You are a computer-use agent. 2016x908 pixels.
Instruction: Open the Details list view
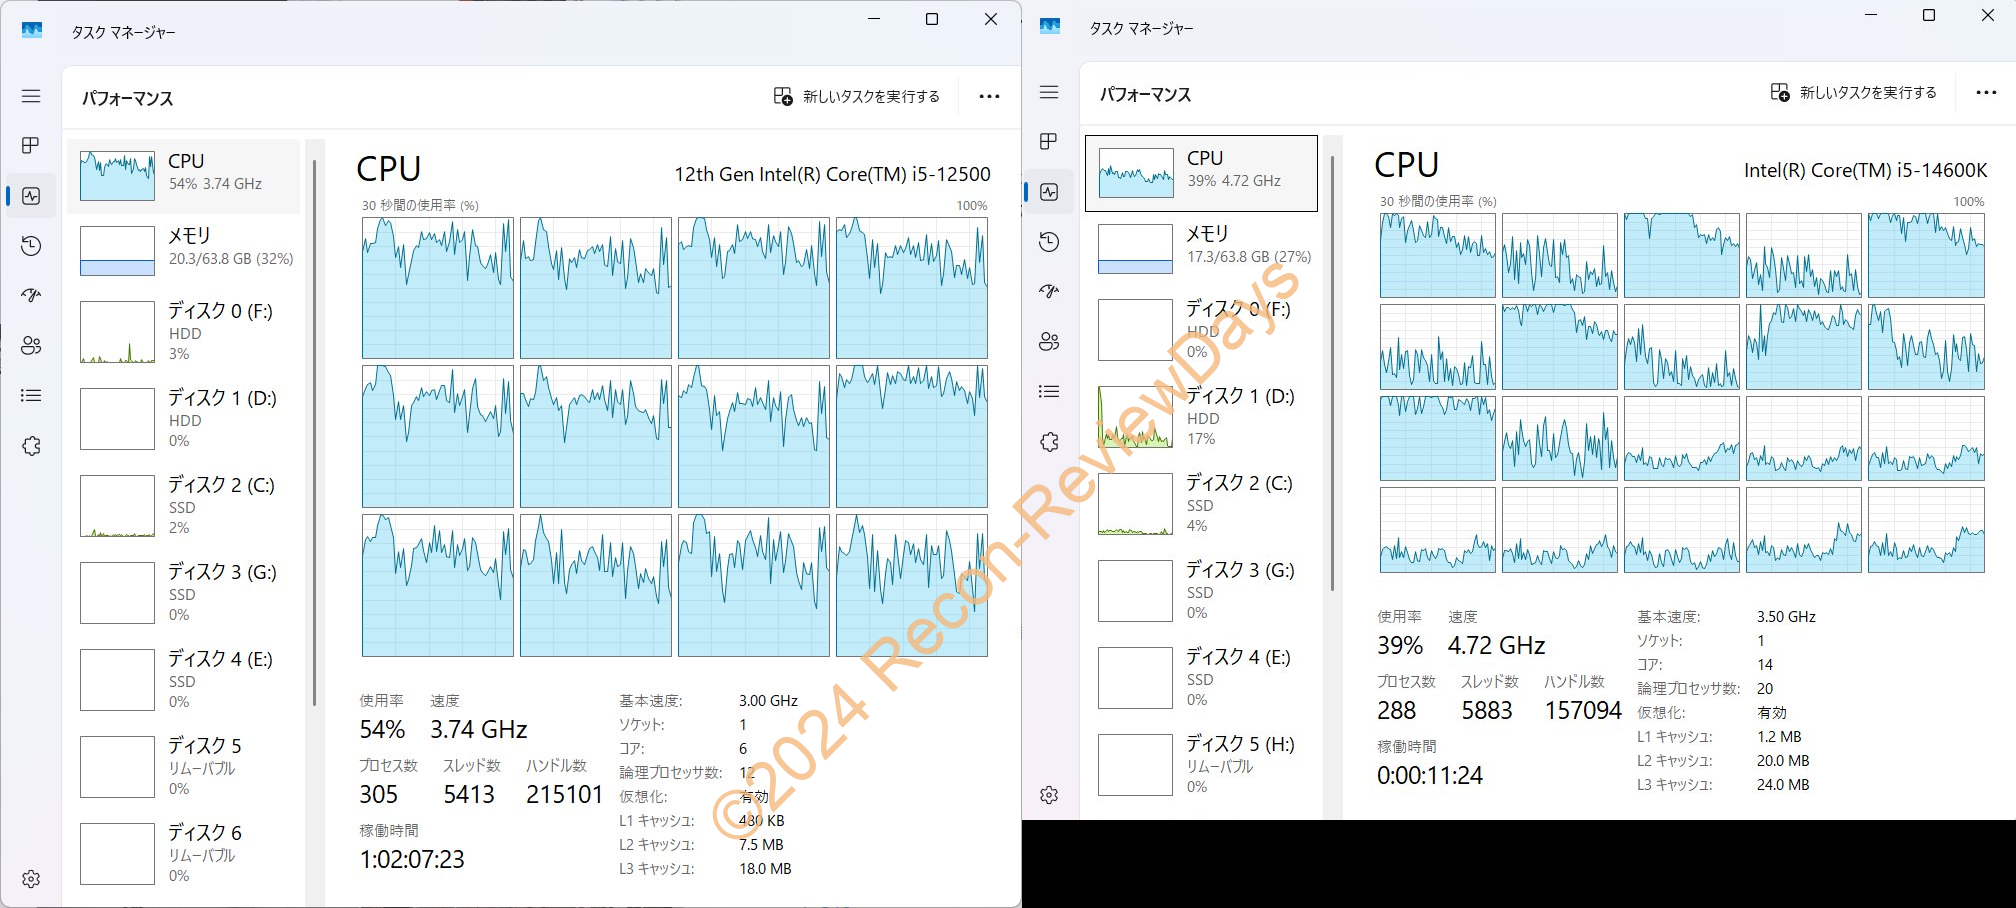tap(31, 396)
